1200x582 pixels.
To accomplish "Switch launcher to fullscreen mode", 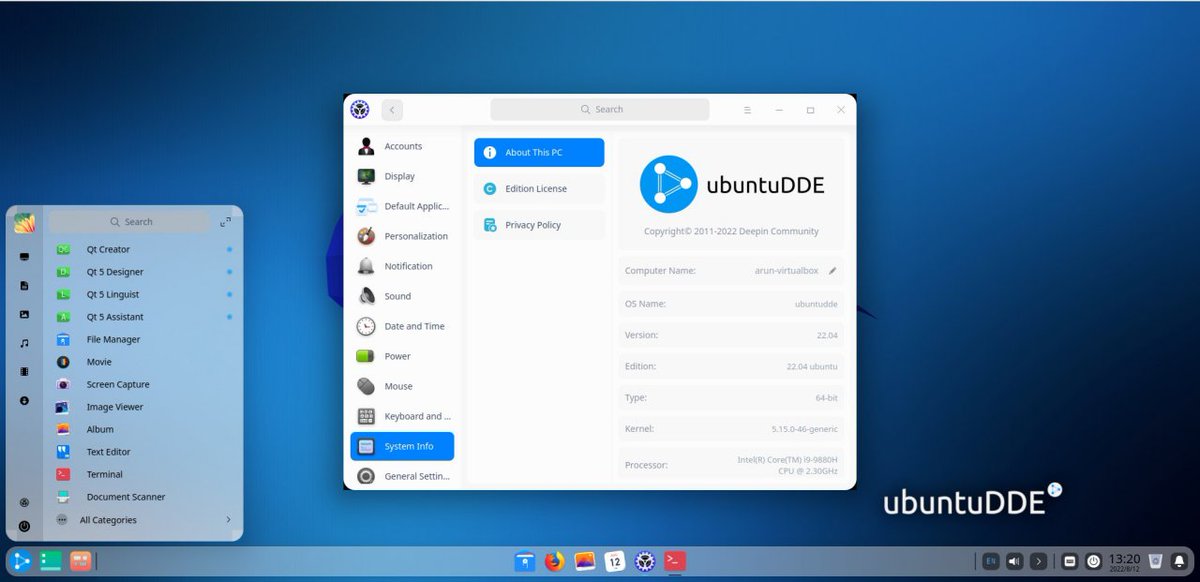I will point(225,222).
